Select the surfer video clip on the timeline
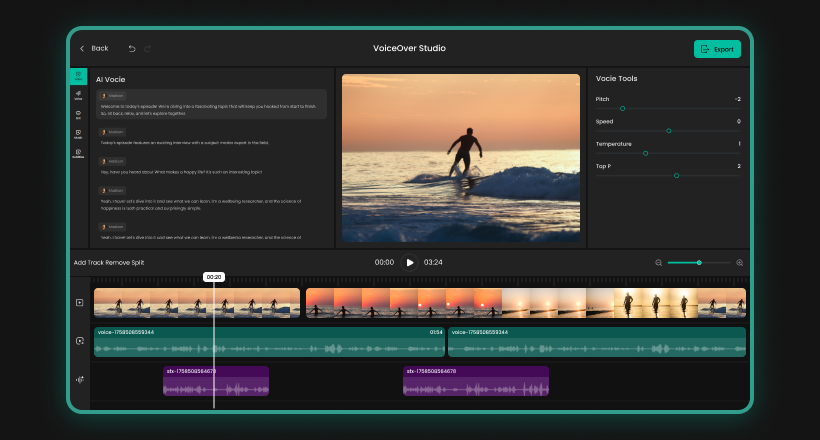 (197, 302)
